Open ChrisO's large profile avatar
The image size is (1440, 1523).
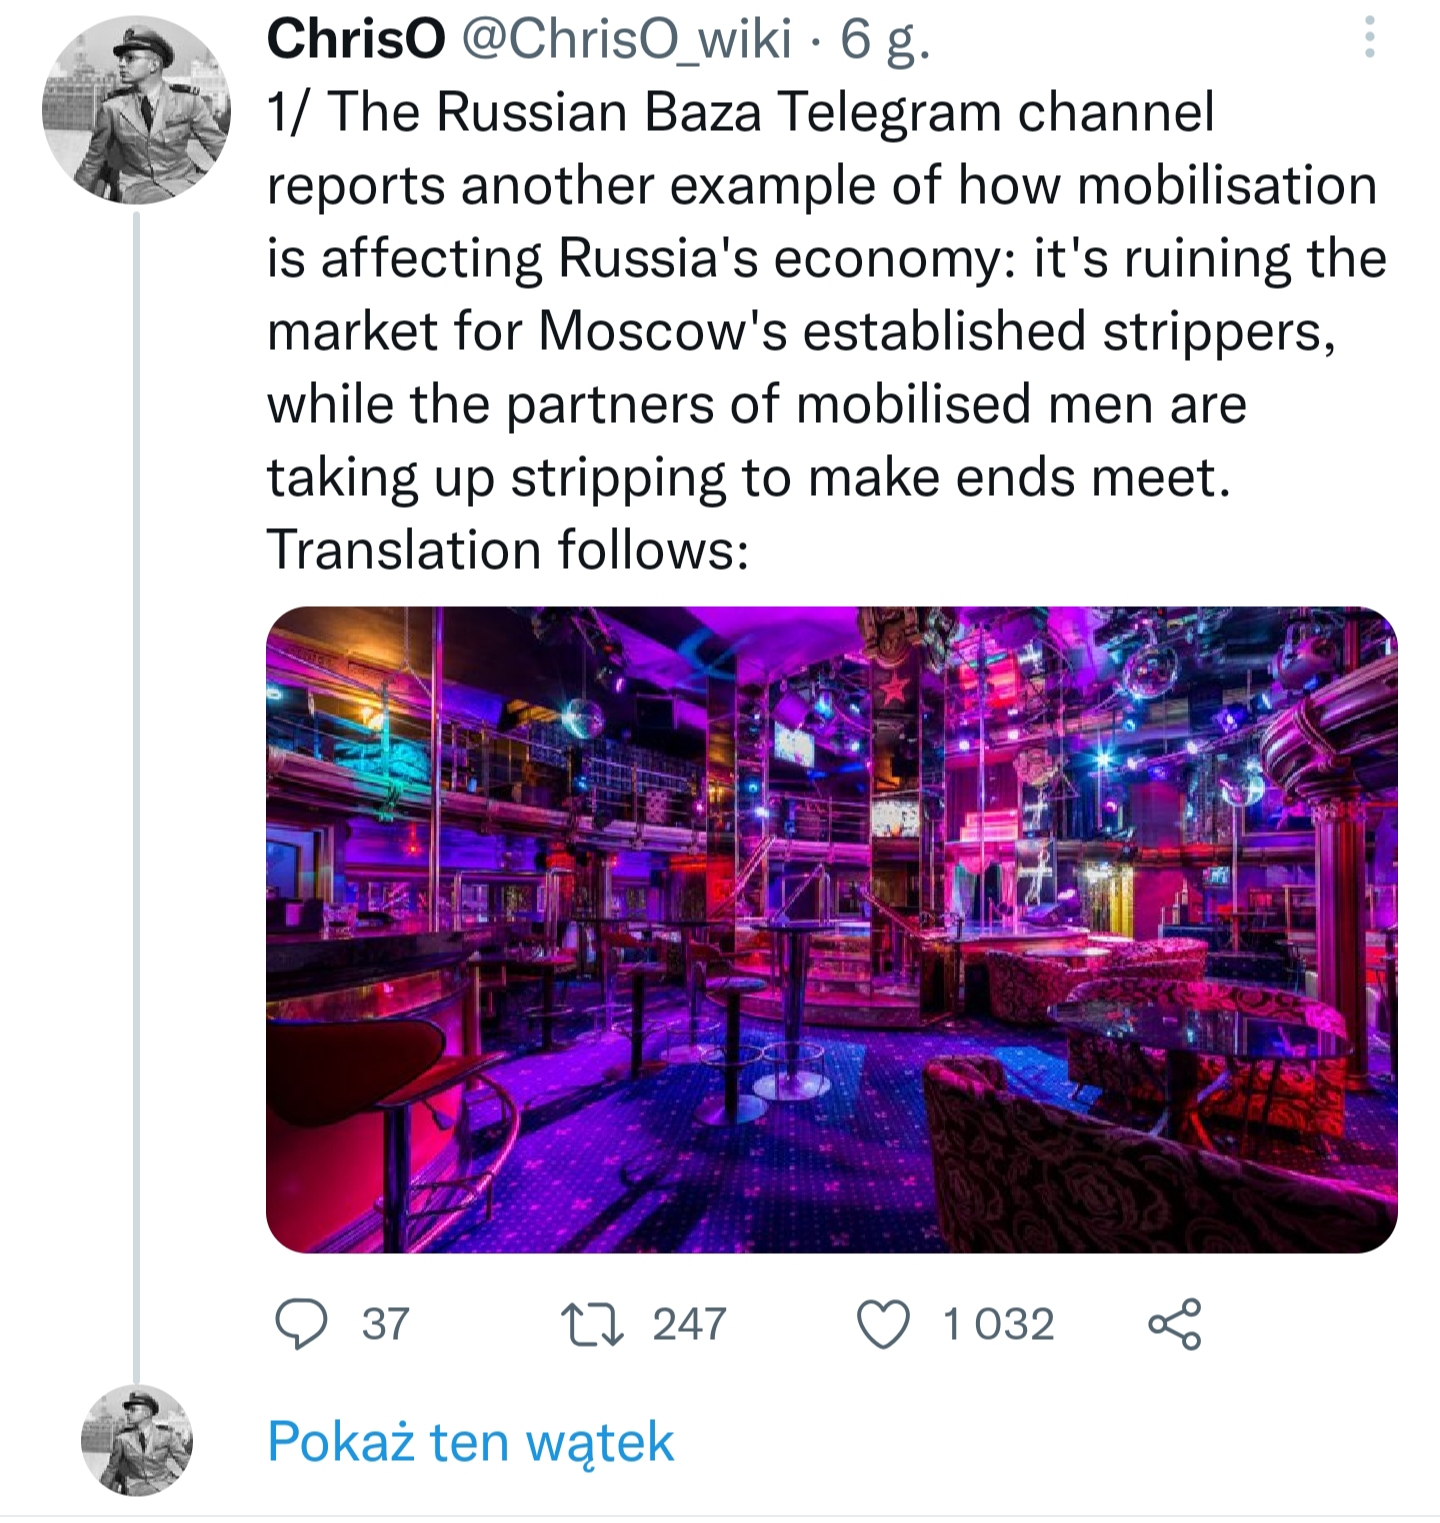[136, 110]
